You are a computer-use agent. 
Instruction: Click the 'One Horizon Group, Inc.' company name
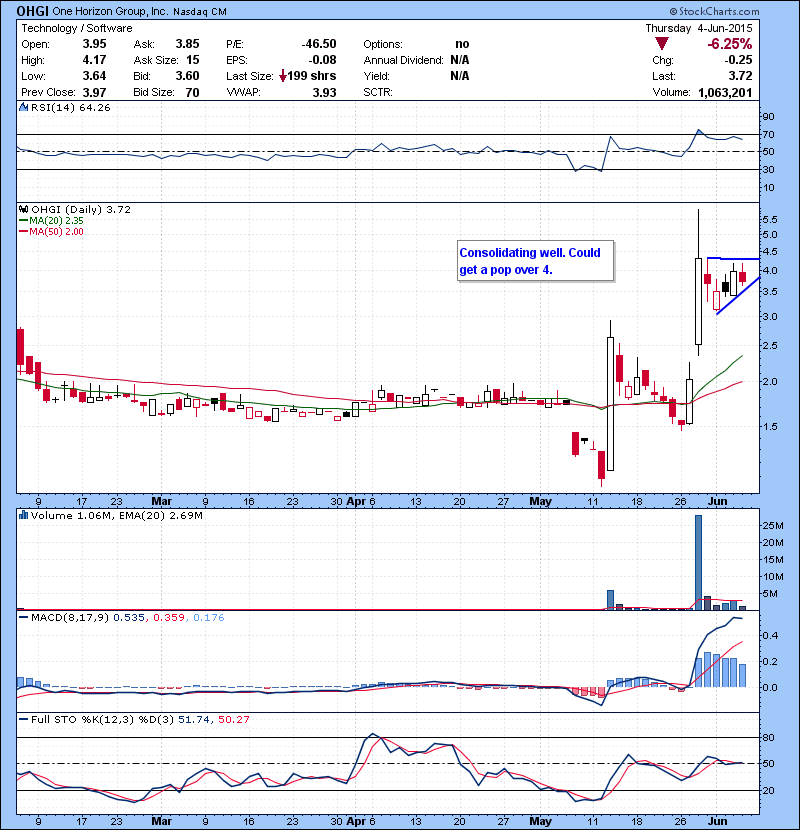coord(110,11)
